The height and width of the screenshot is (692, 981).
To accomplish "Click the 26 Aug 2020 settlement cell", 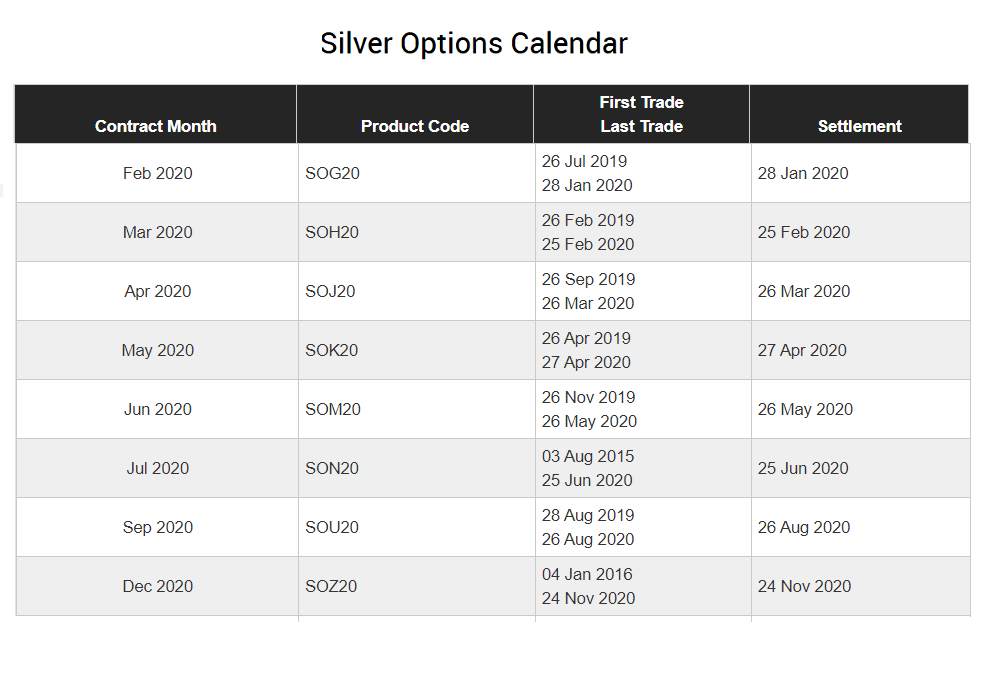I will point(860,527).
